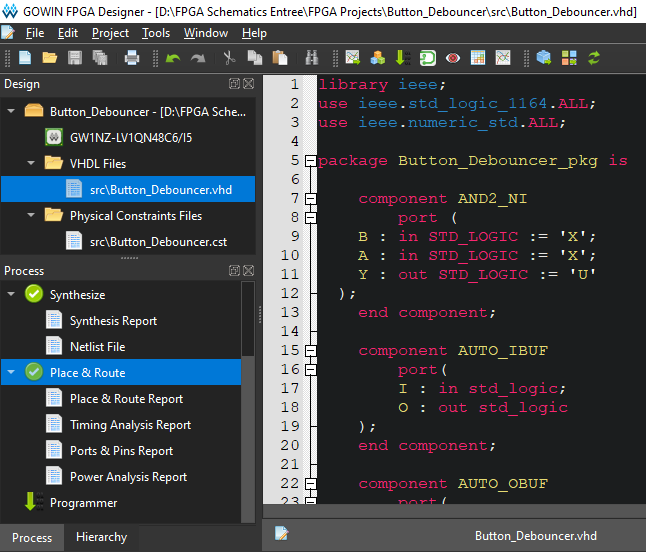Click the Print toolbar icon
This screenshot has width=646, height=552.
(x=132, y=58)
